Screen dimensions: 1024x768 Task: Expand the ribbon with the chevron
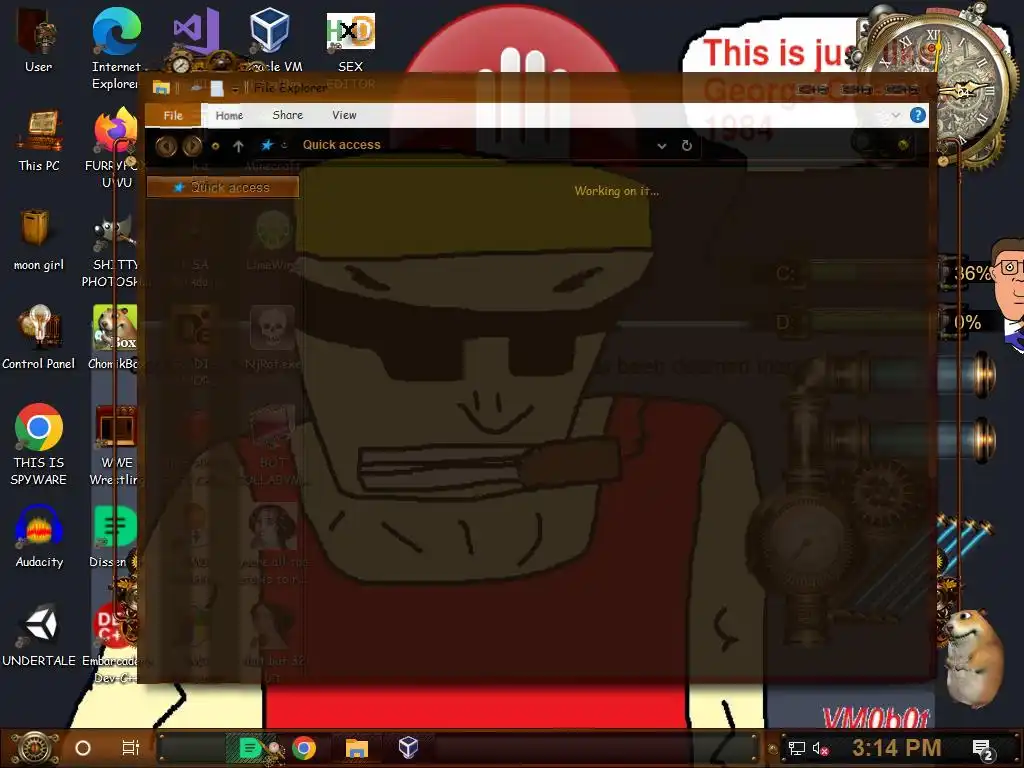[896, 116]
